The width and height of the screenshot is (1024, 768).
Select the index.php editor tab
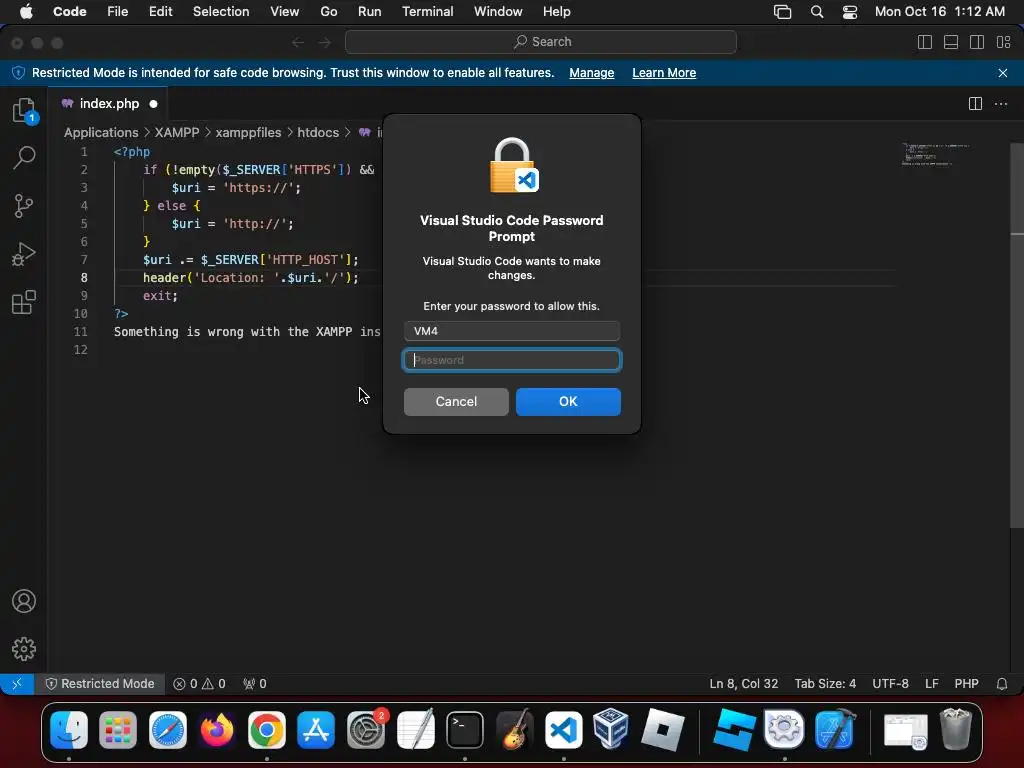108,104
